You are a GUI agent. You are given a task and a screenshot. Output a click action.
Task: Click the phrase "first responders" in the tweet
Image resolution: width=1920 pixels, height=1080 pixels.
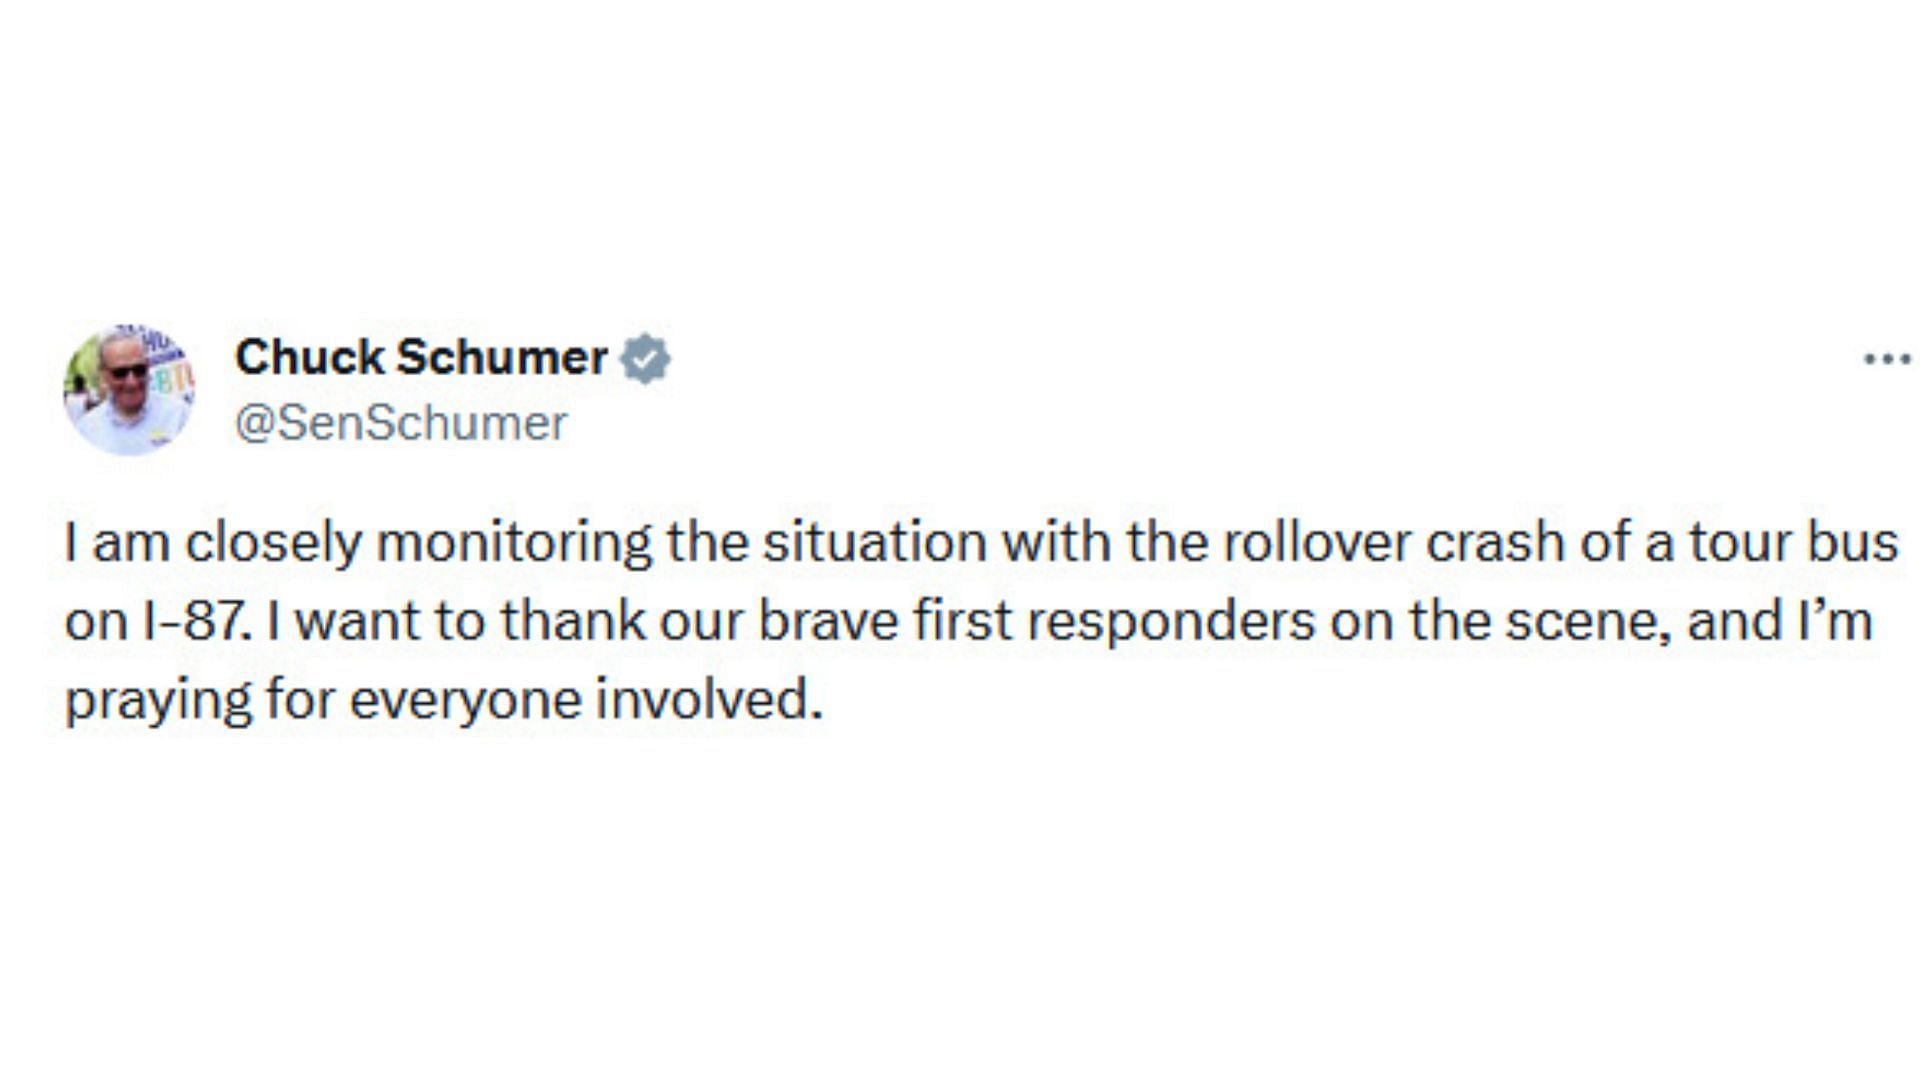tap(1113, 621)
